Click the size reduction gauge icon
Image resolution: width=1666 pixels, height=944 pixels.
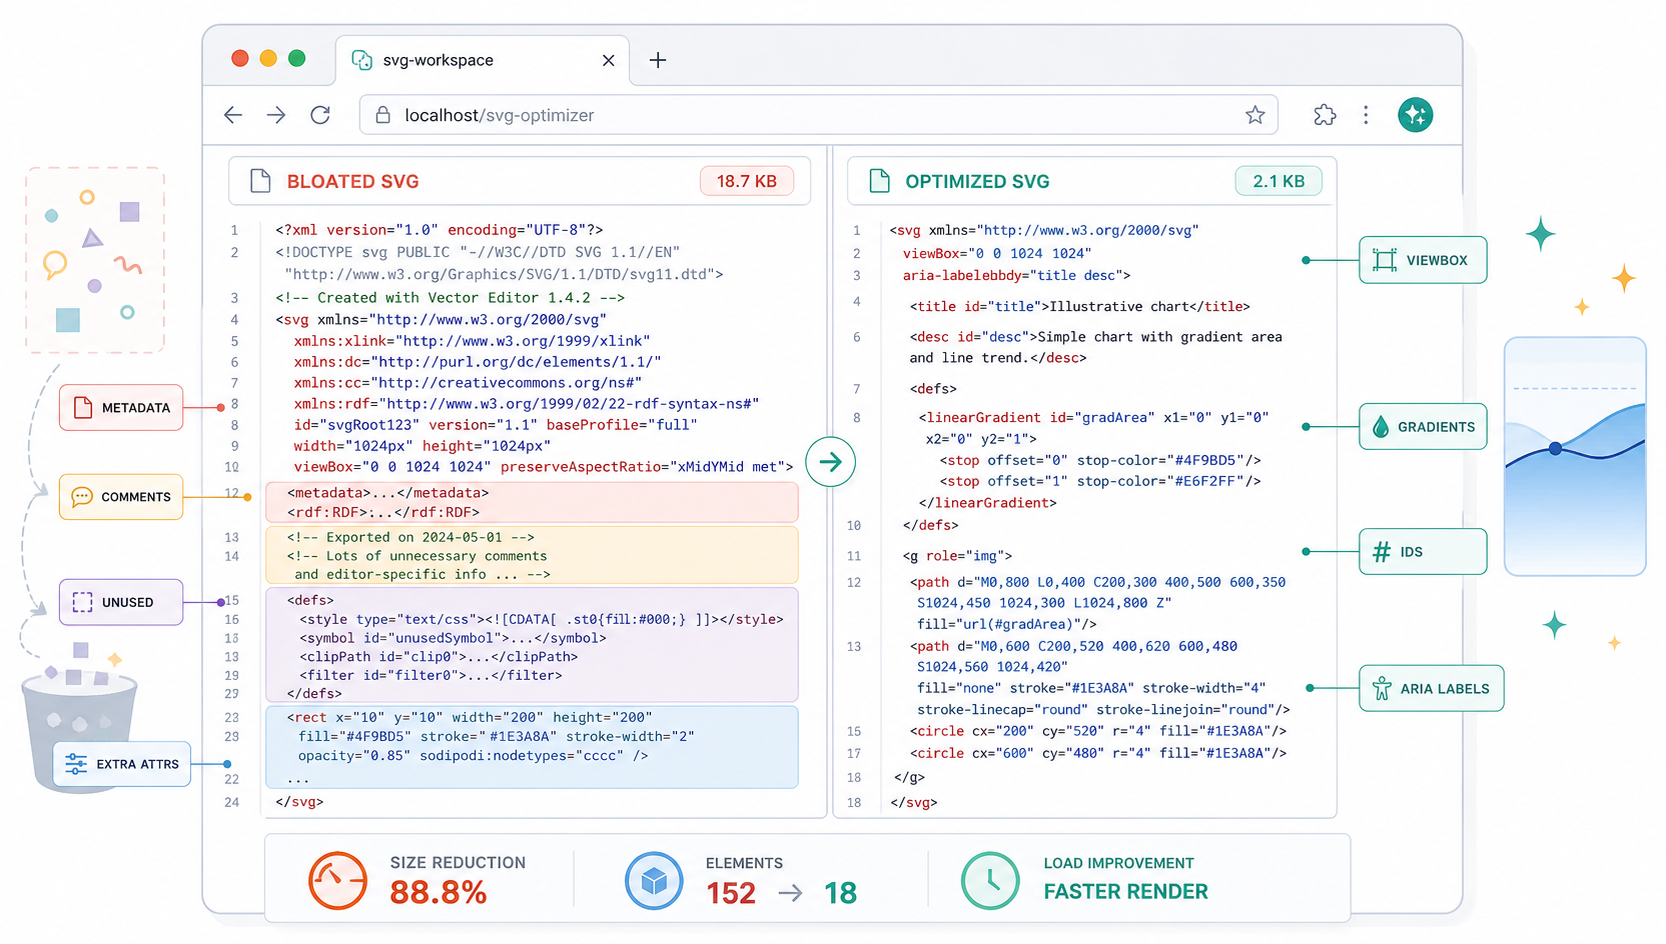[338, 881]
